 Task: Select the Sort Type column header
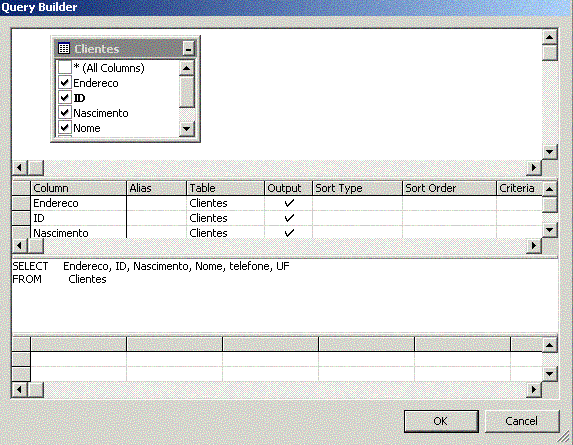coord(357,188)
